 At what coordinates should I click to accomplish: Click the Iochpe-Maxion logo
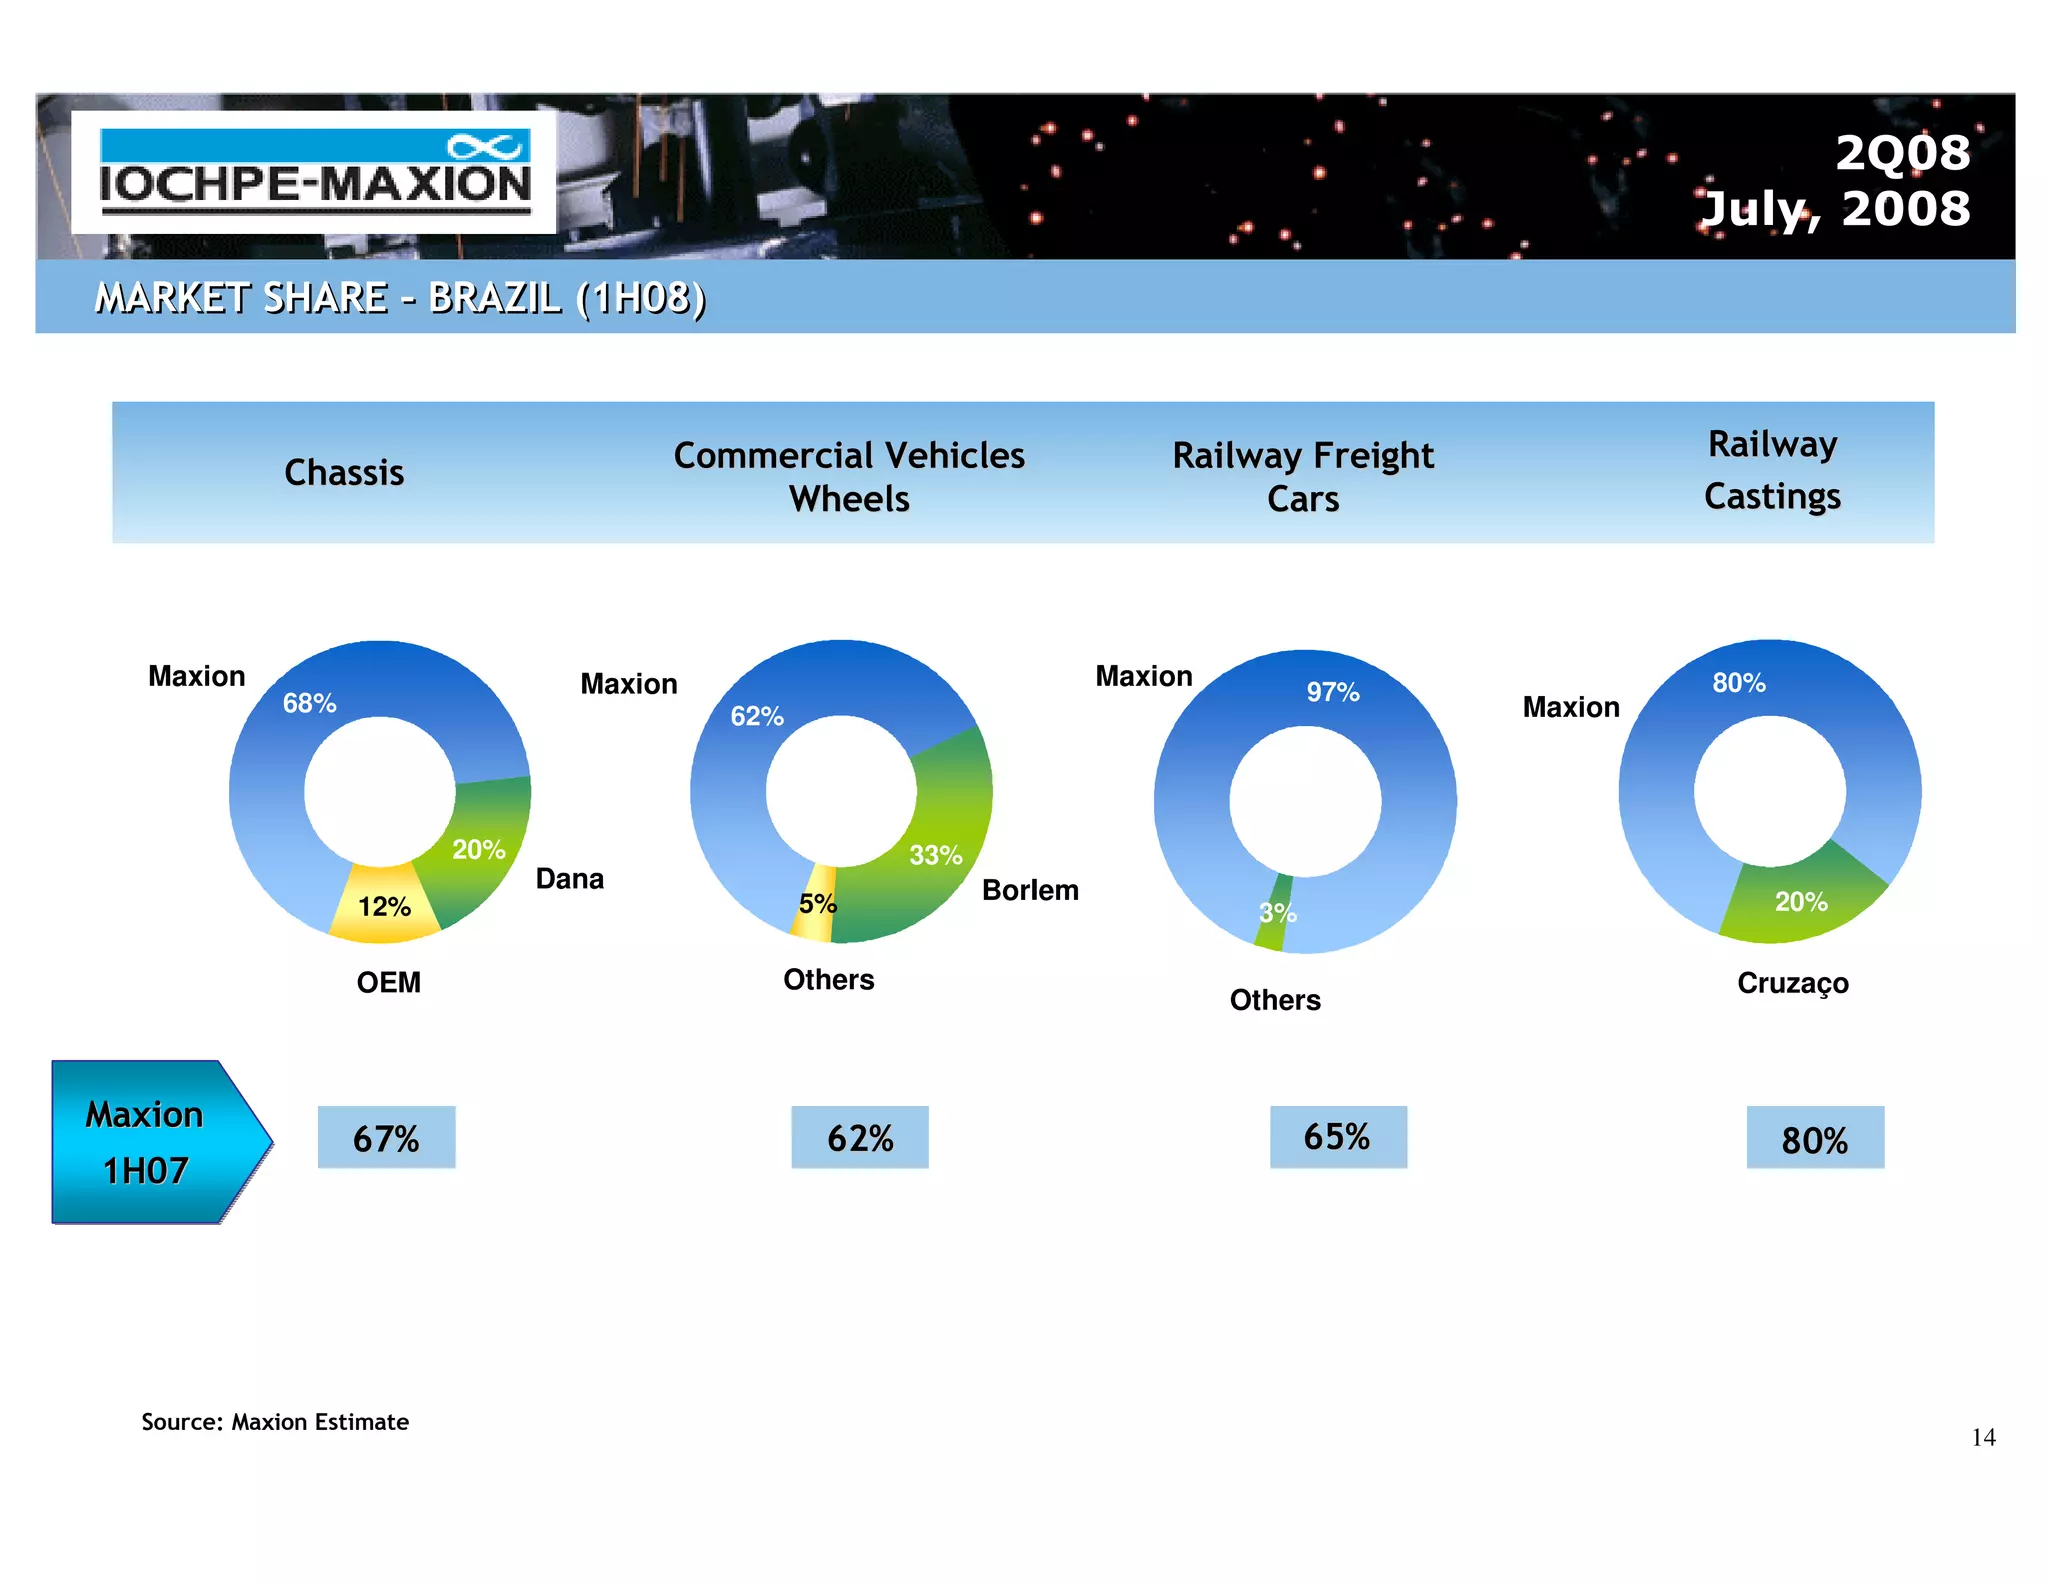click(314, 172)
